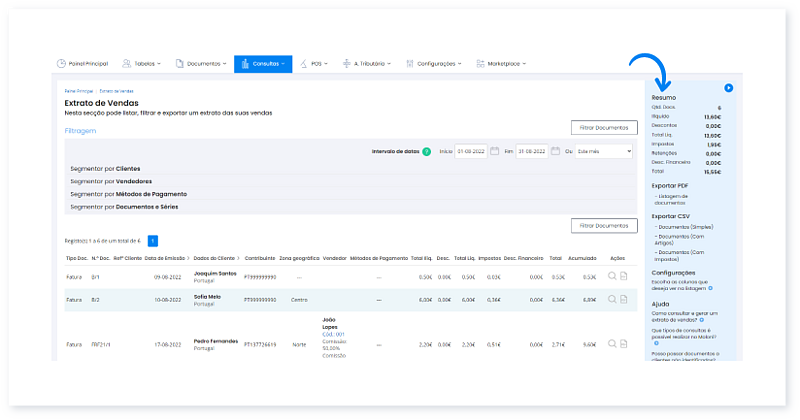Select page 1 in the pagination
800x420 pixels.
[x=153, y=241]
